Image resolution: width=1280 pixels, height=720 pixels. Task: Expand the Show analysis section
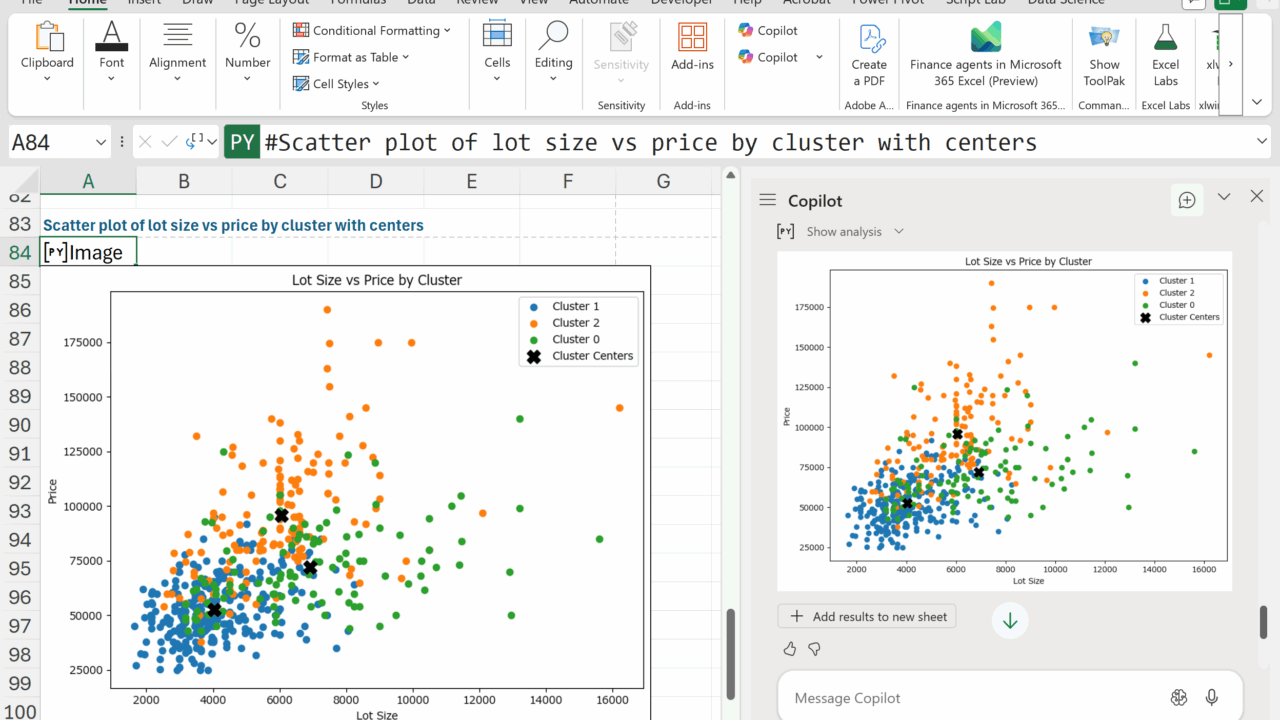898,231
